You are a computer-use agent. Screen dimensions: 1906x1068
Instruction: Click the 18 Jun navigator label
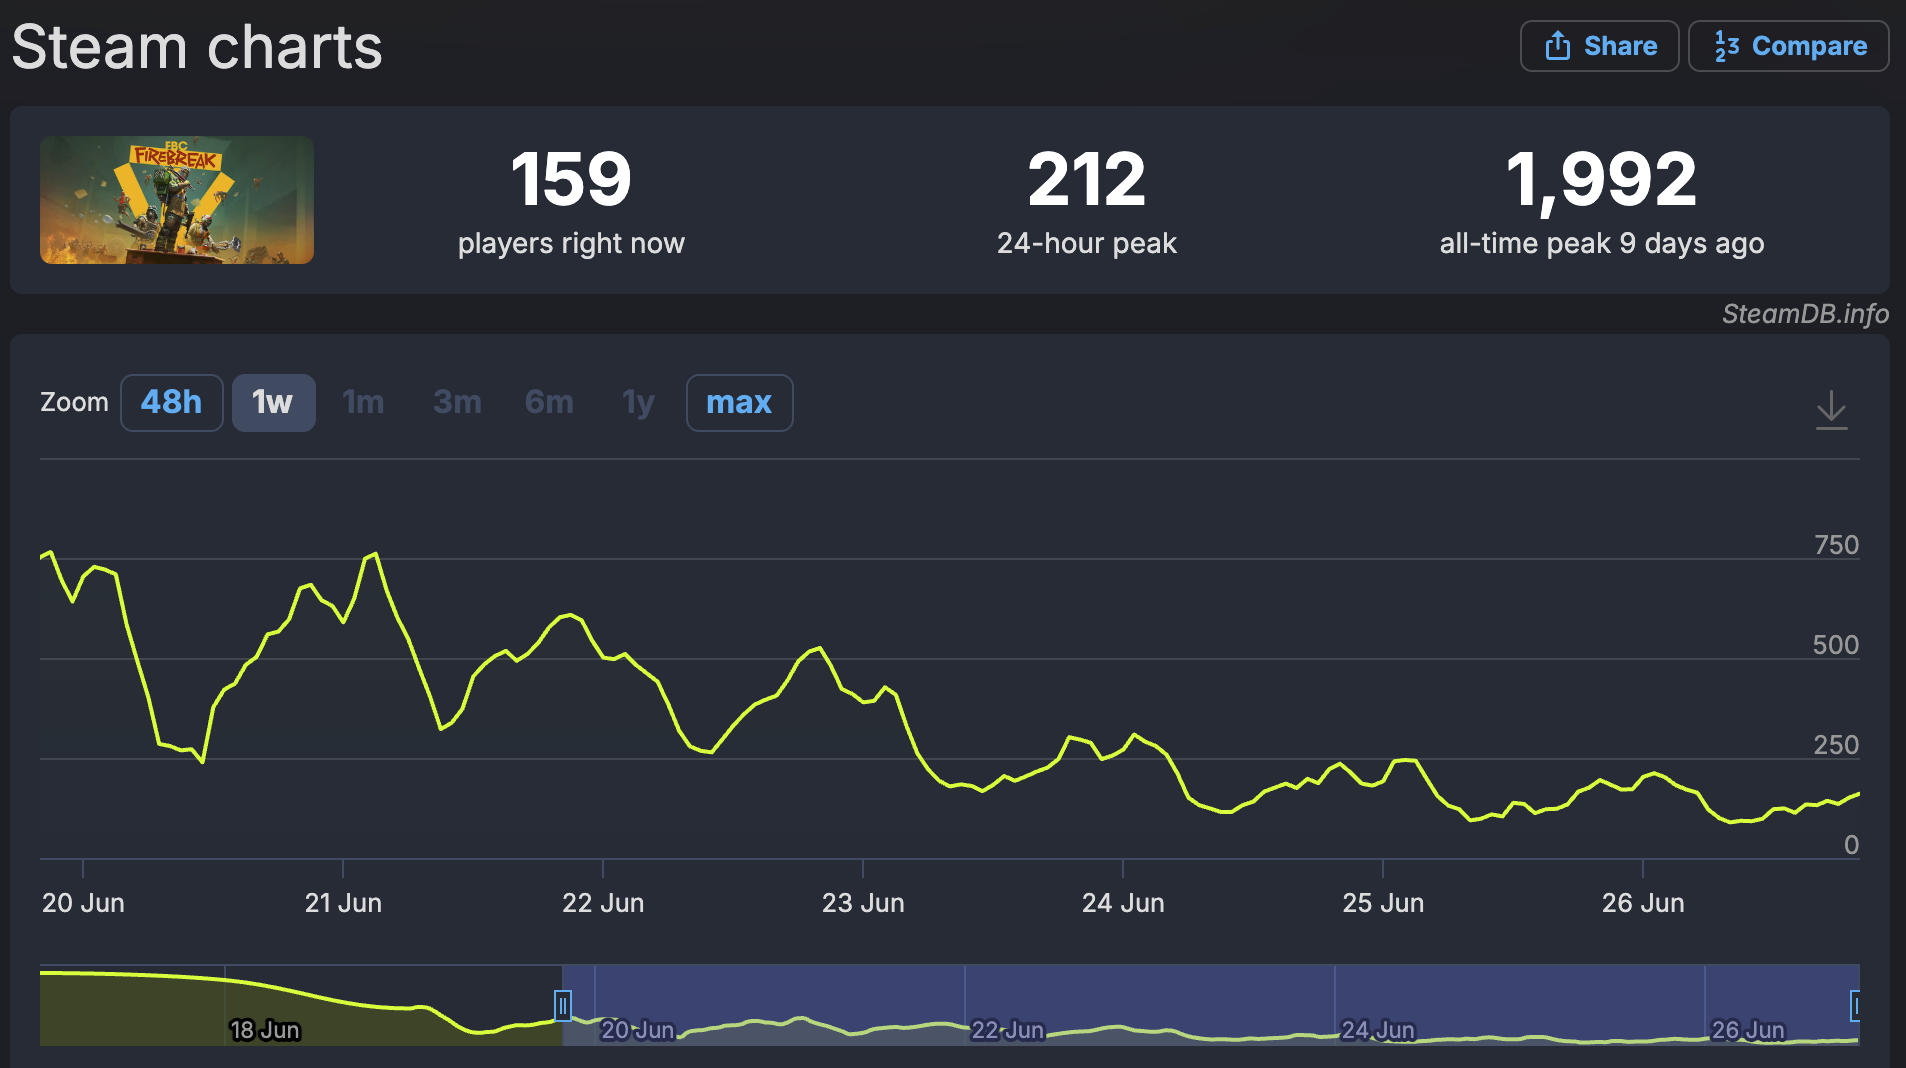point(265,1030)
